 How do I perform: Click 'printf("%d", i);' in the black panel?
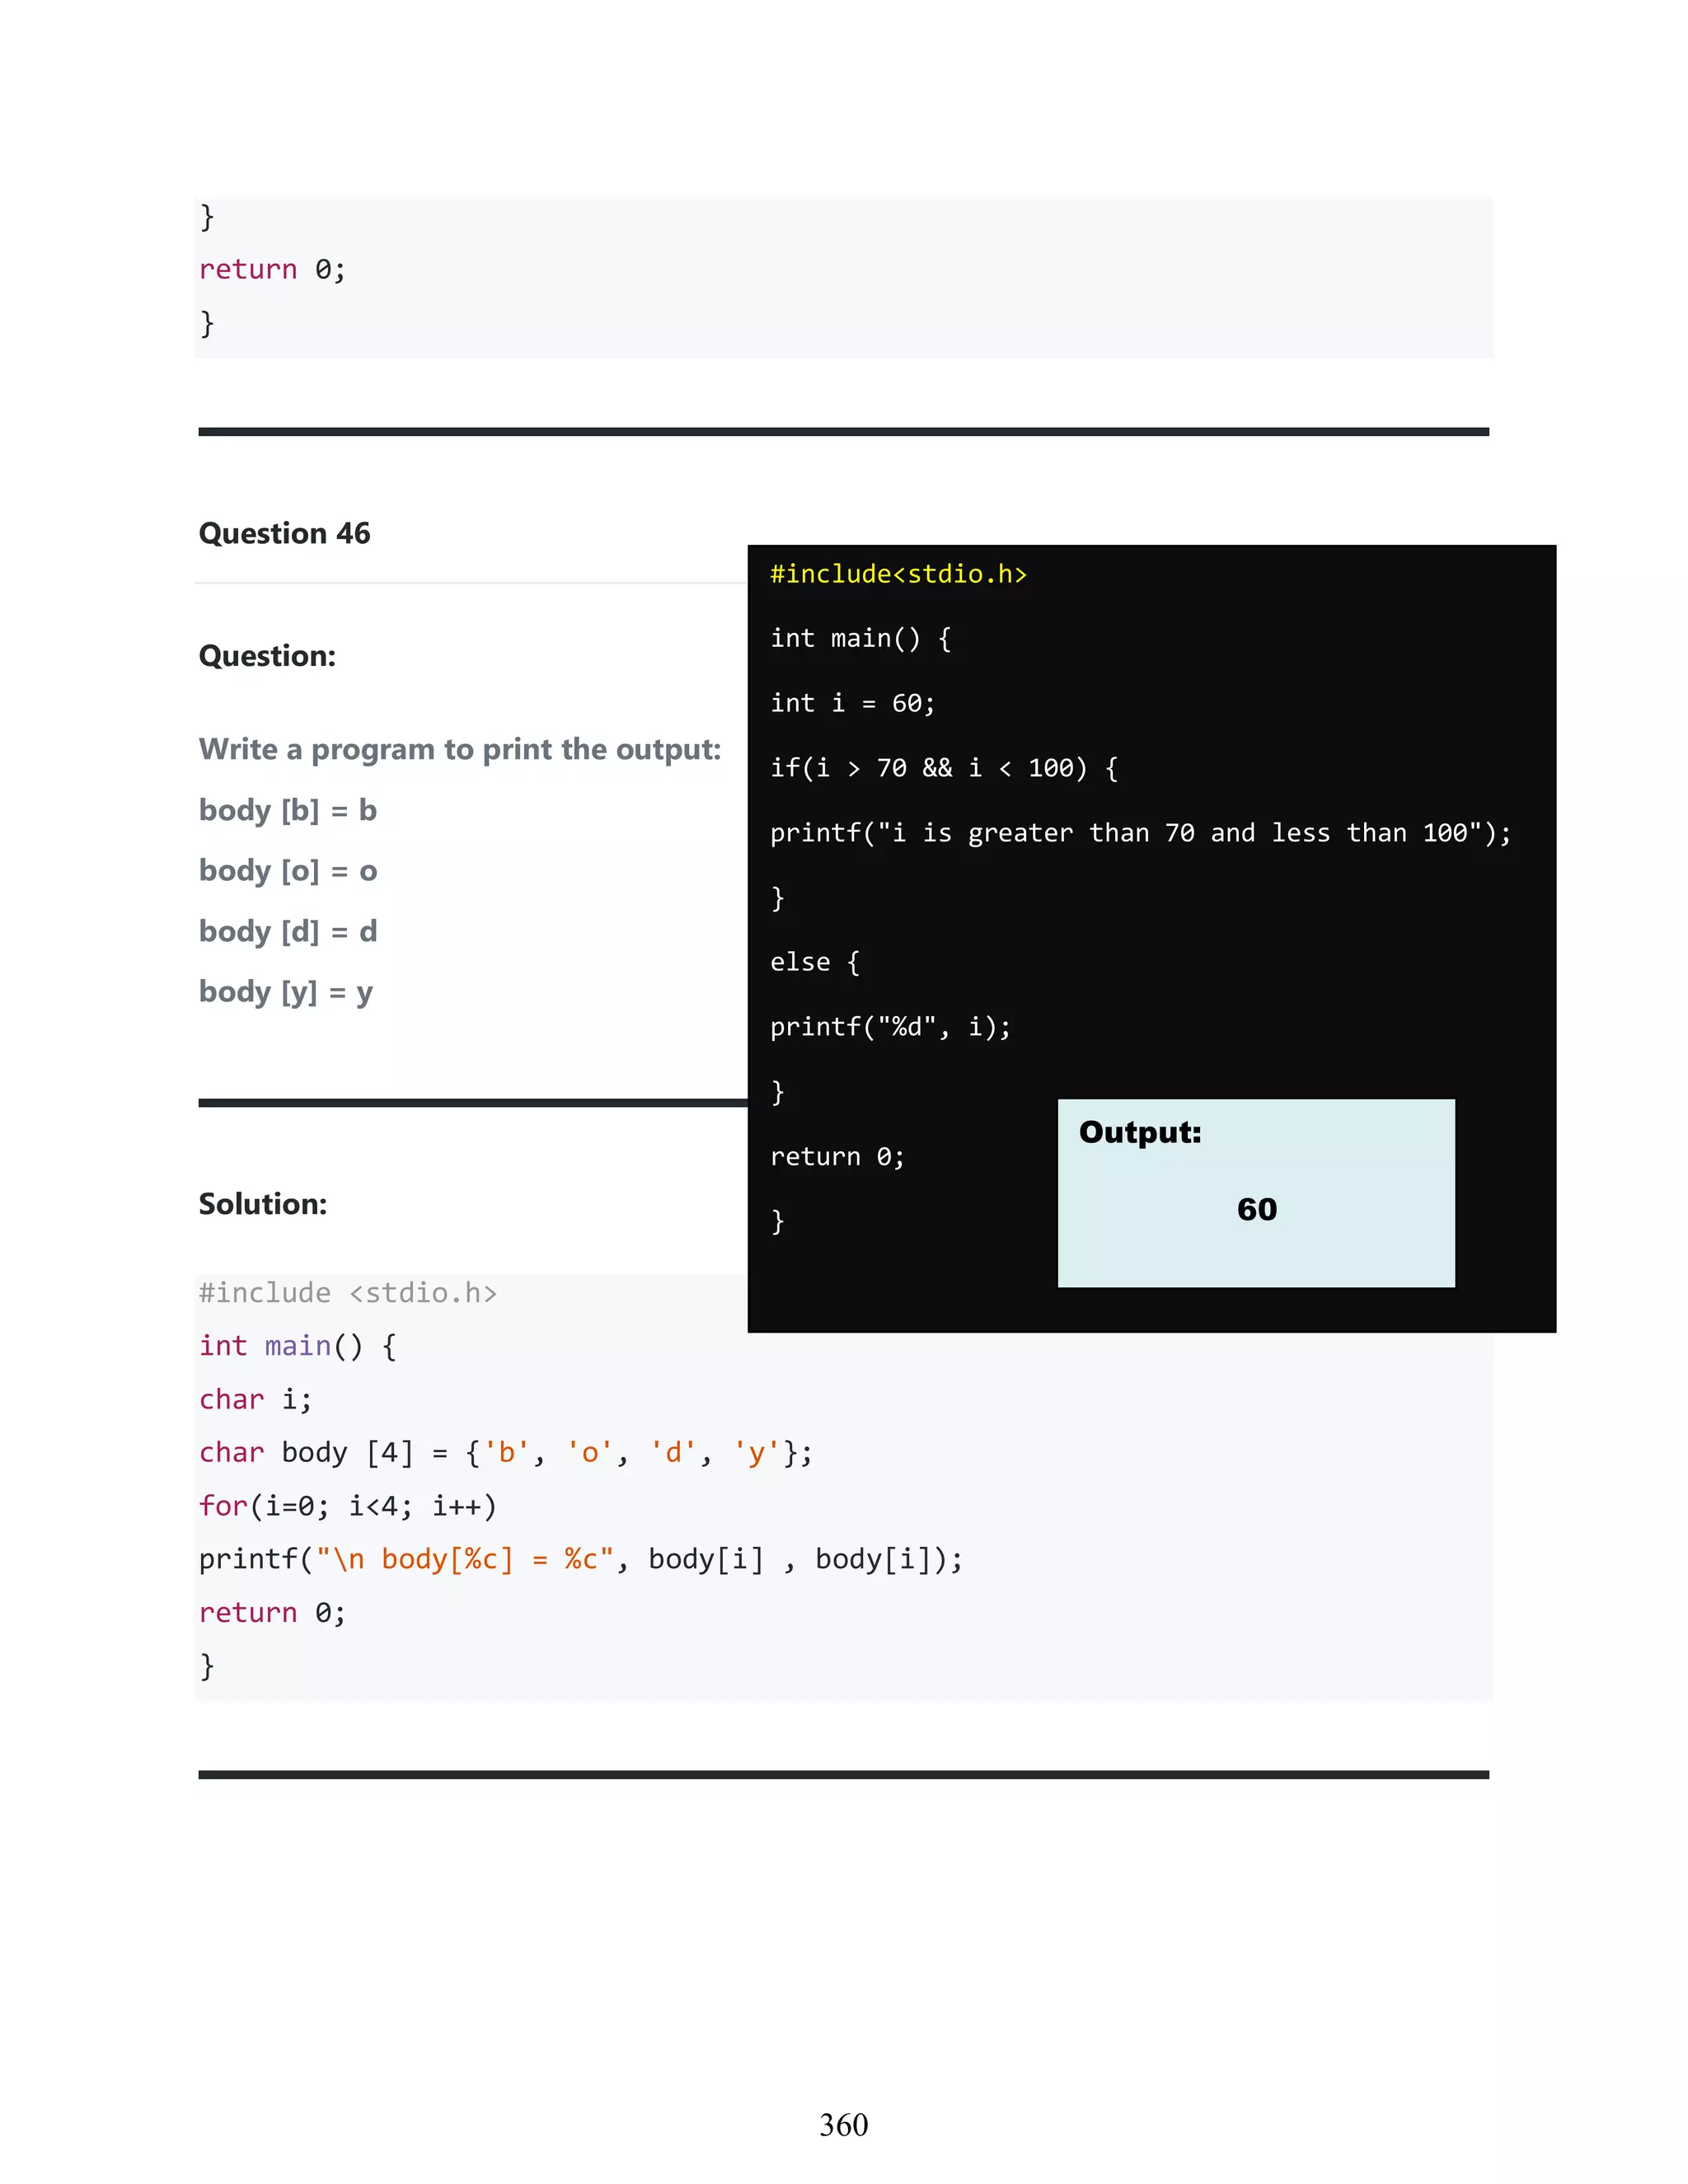point(891,1027)
